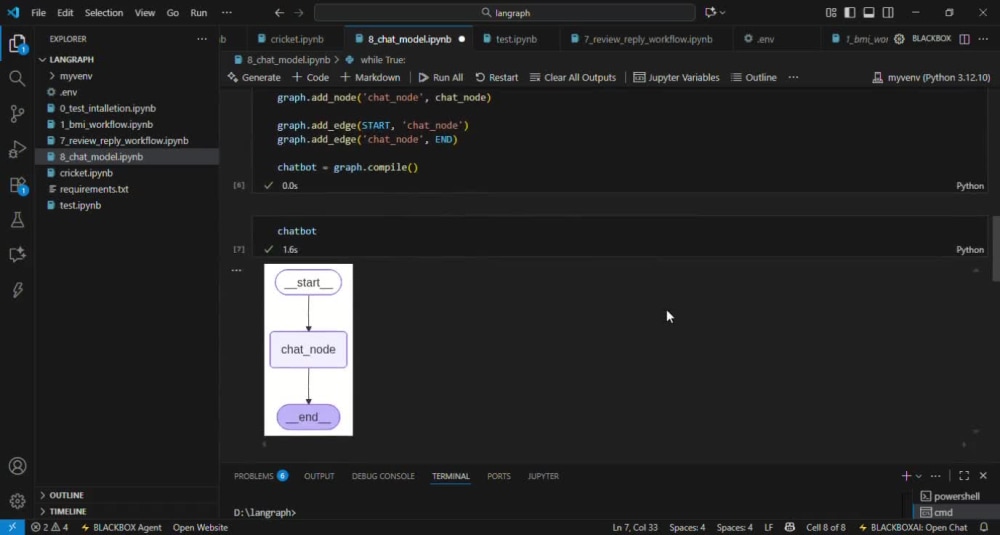
Task: Open Customize Layout icon
Action: (x=830, y=13)
